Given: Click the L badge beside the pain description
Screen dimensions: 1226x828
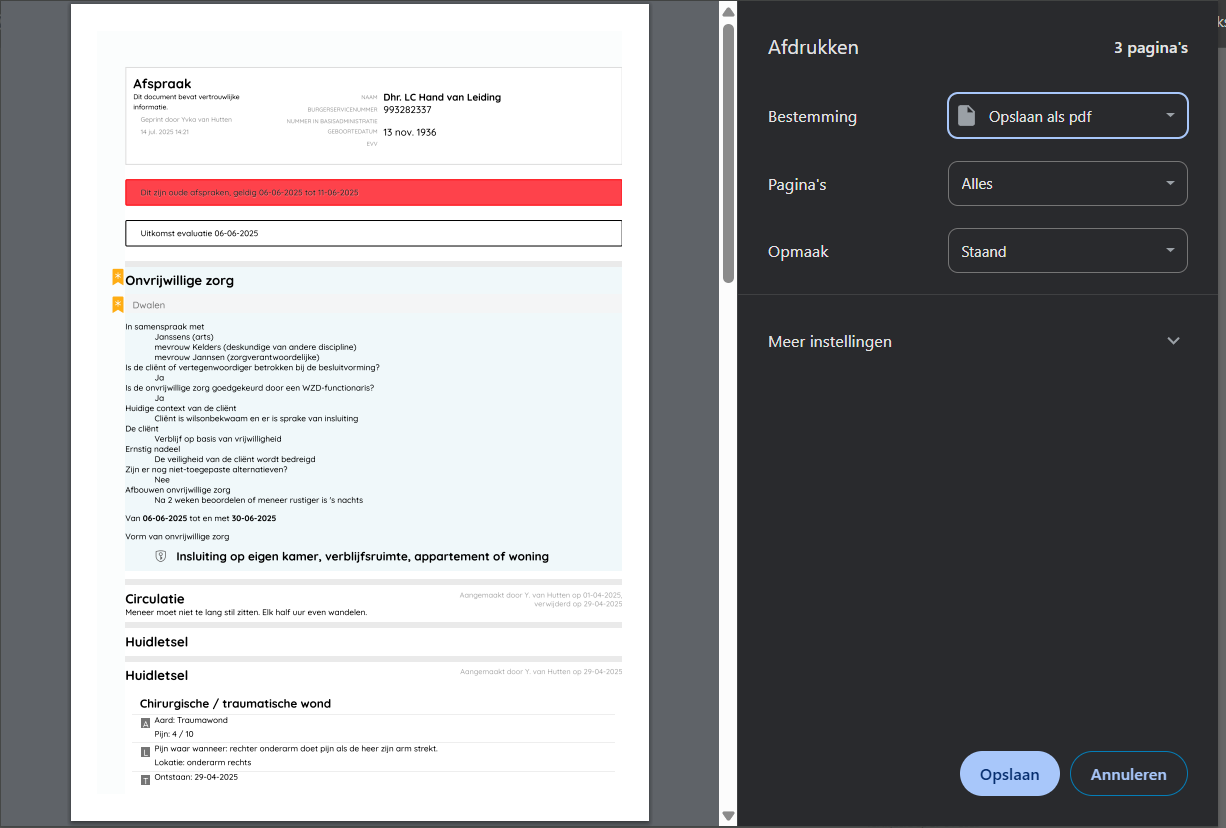Looking at the screenshot, I should pos(145,751).
